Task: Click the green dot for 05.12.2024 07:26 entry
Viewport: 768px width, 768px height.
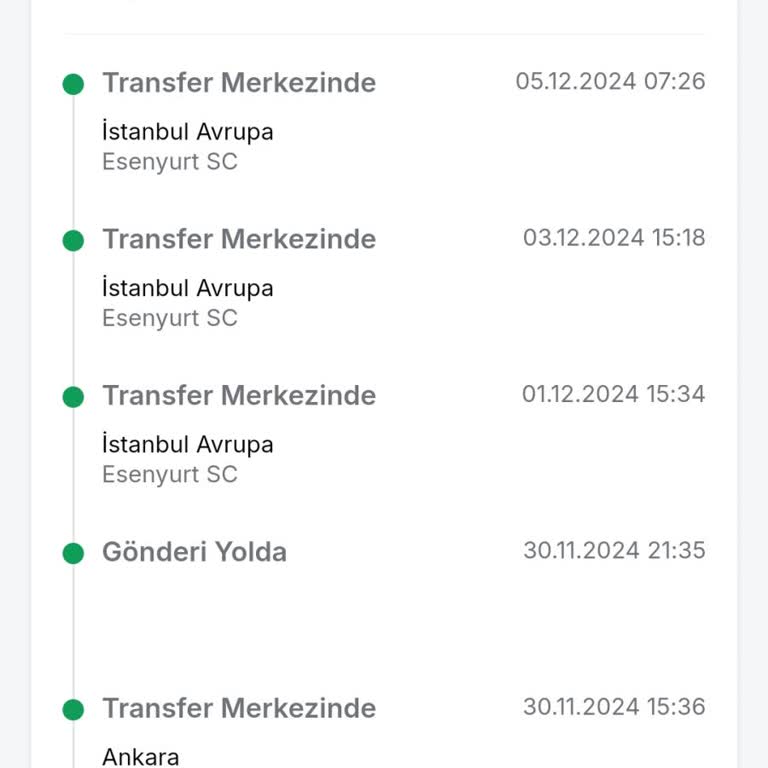Action: click(73, 84)
